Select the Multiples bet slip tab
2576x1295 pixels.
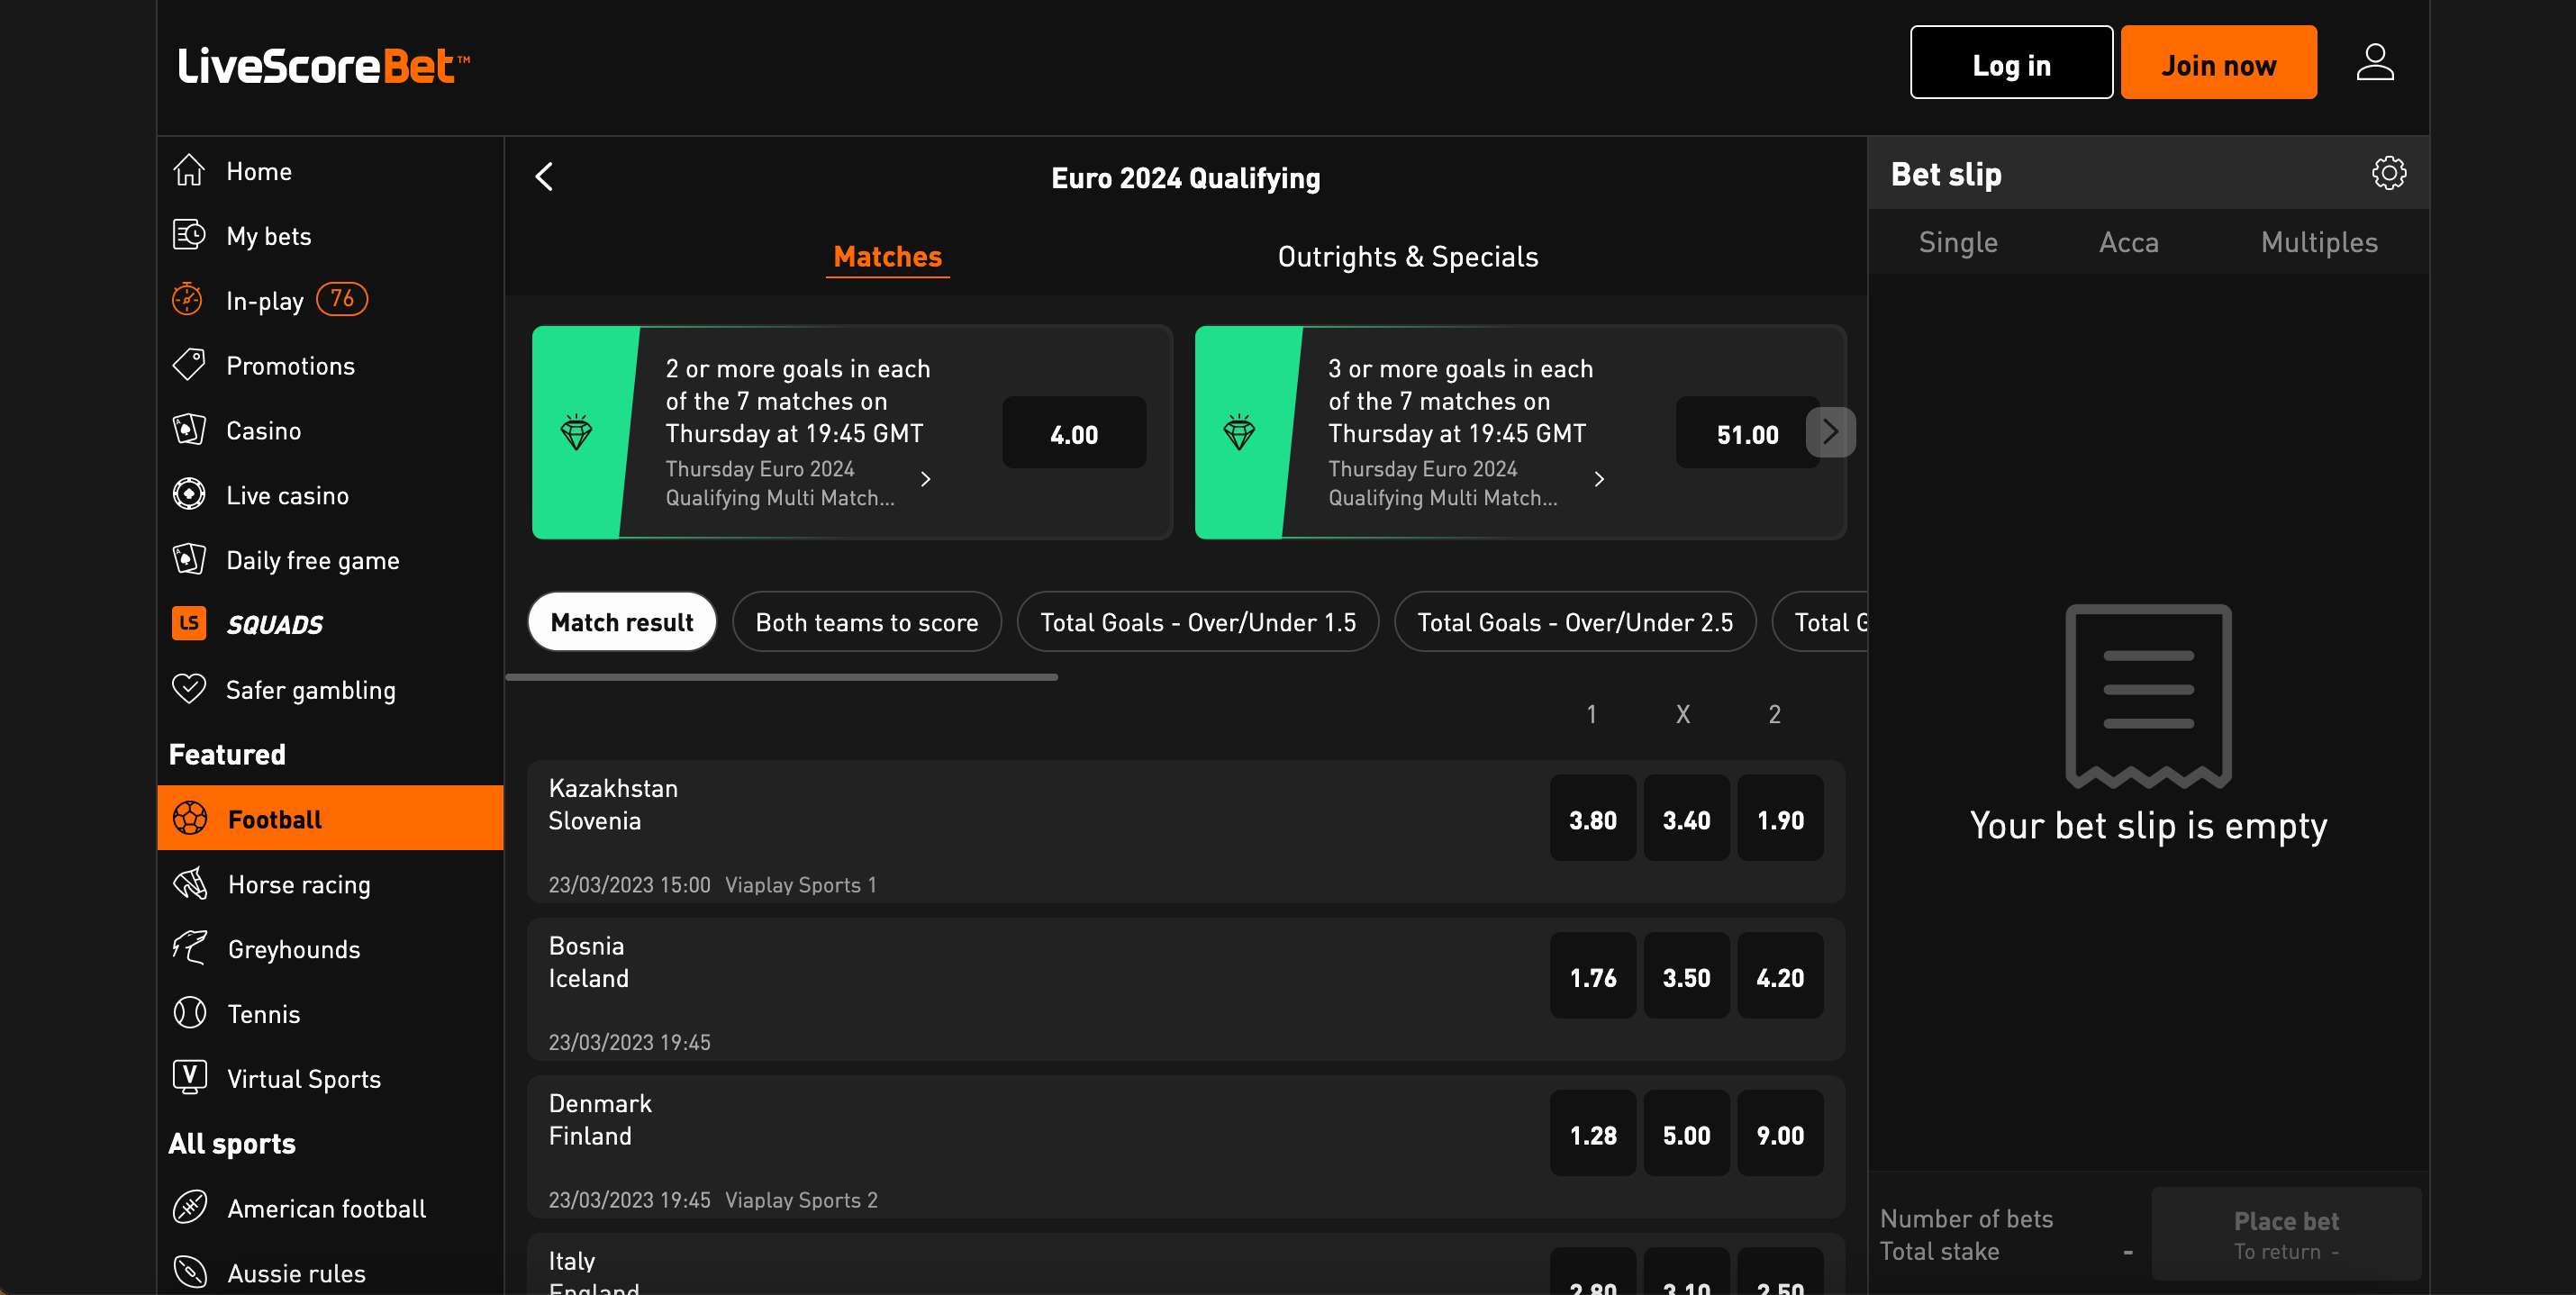click(x=2319, y=242)
